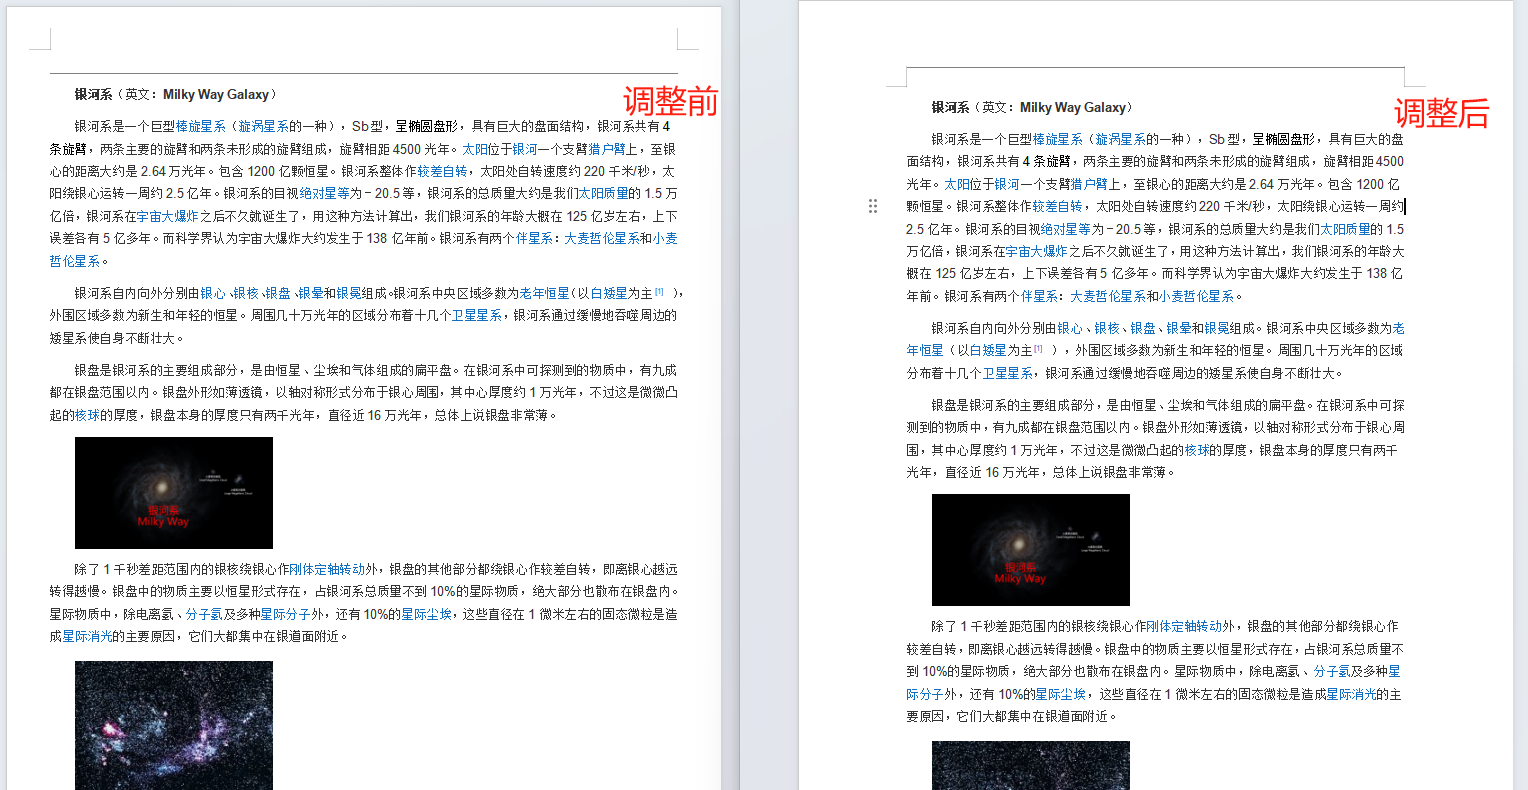Image resolution: width=1528 pixels, height=790 pixels.
Task: Open 宇宙大爆炸 link in left document
Action: point(168,216)
